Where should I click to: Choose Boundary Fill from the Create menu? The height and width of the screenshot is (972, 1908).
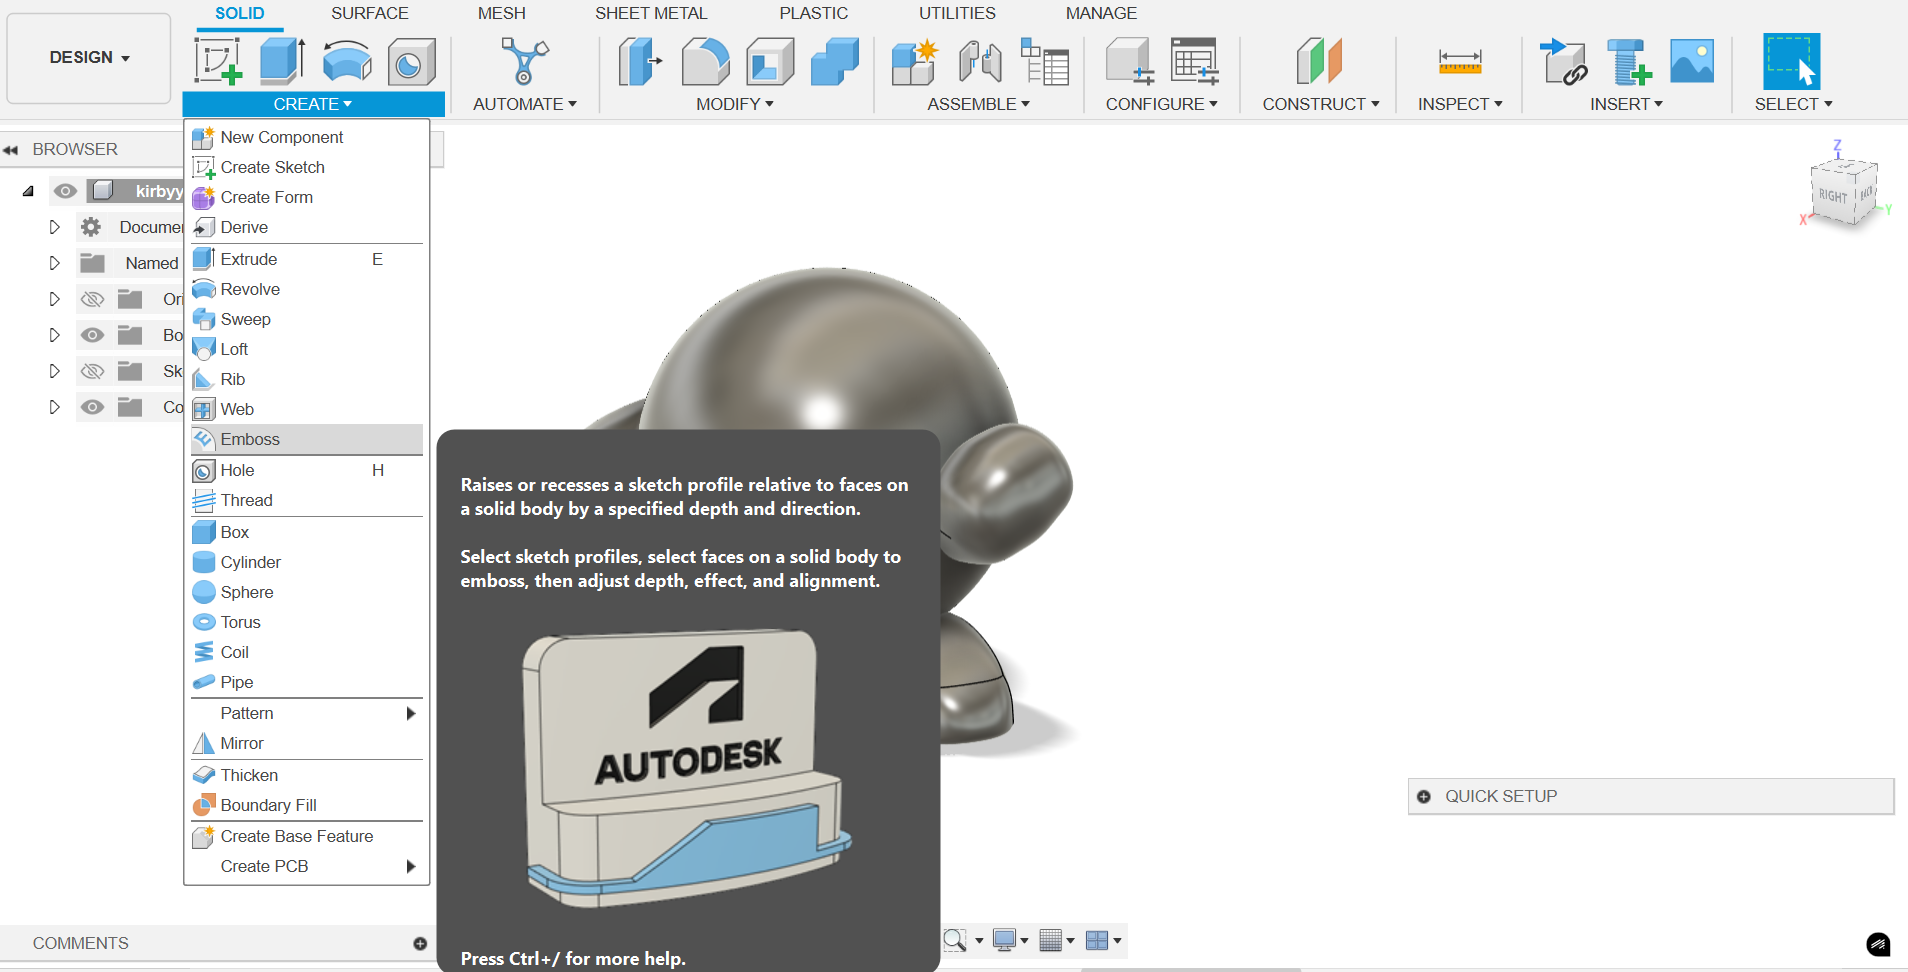coord(306,805)
